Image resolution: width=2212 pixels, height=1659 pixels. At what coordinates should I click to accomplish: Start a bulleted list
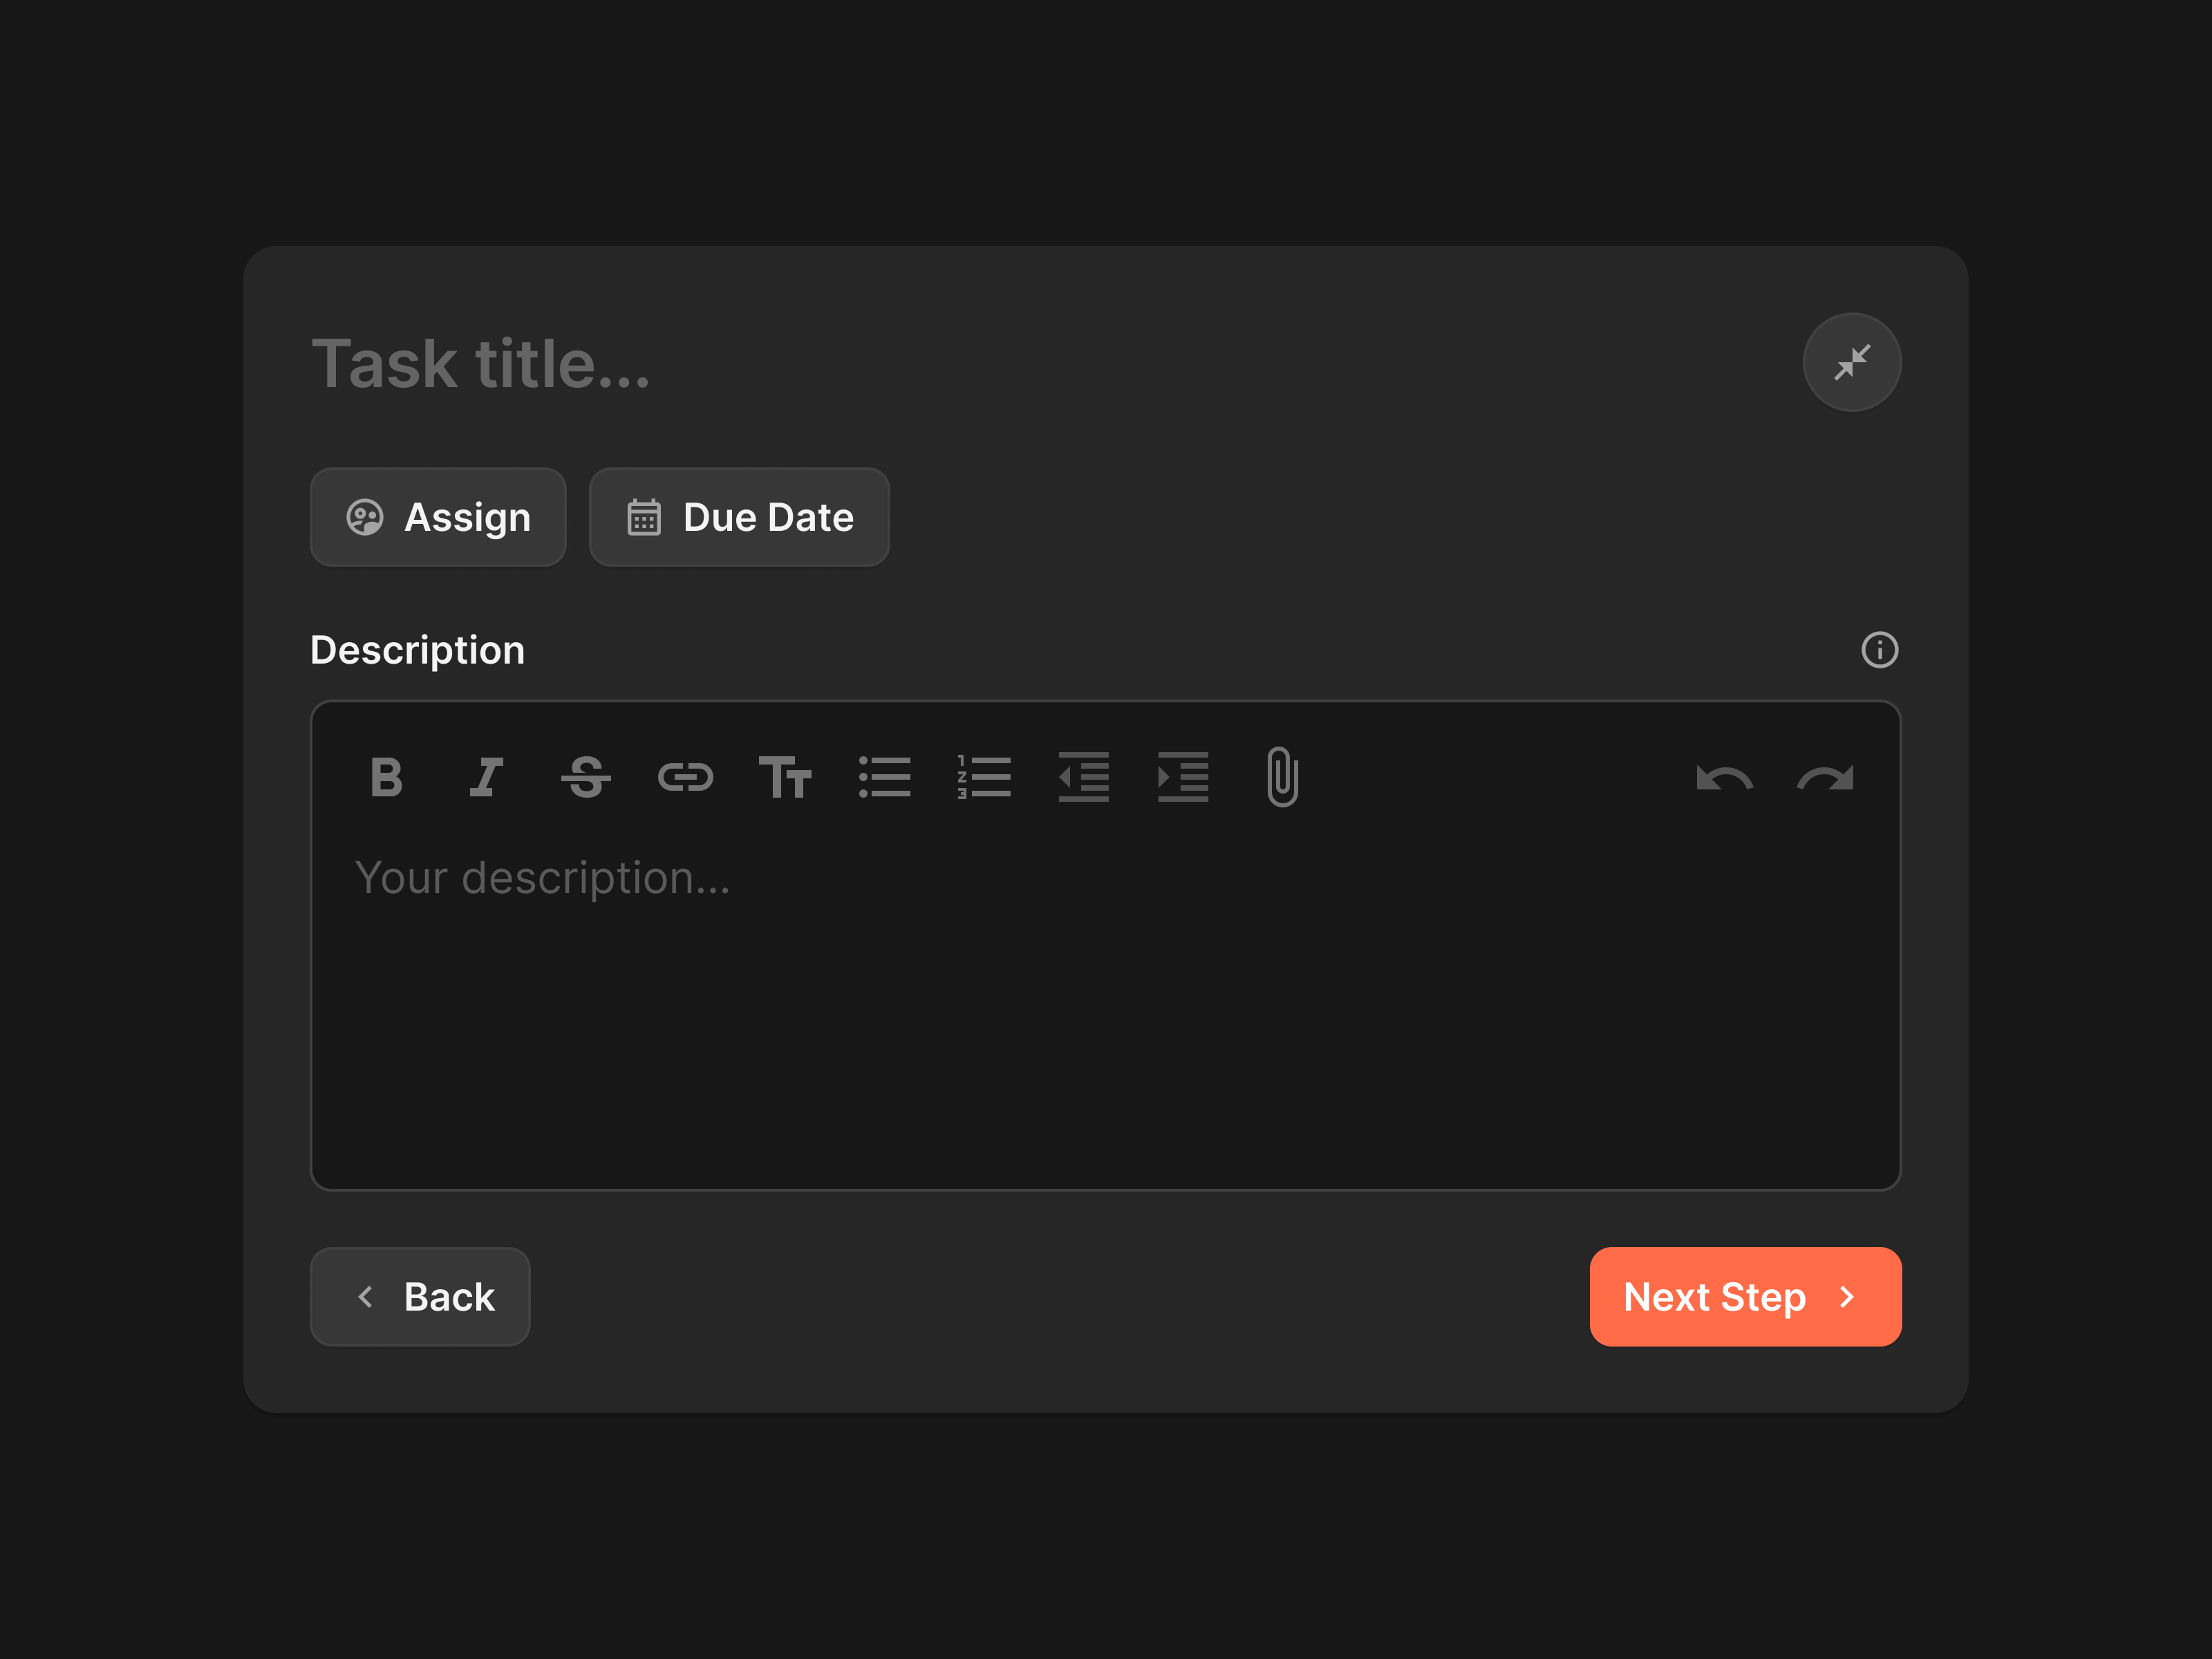[x=884, y=777]
